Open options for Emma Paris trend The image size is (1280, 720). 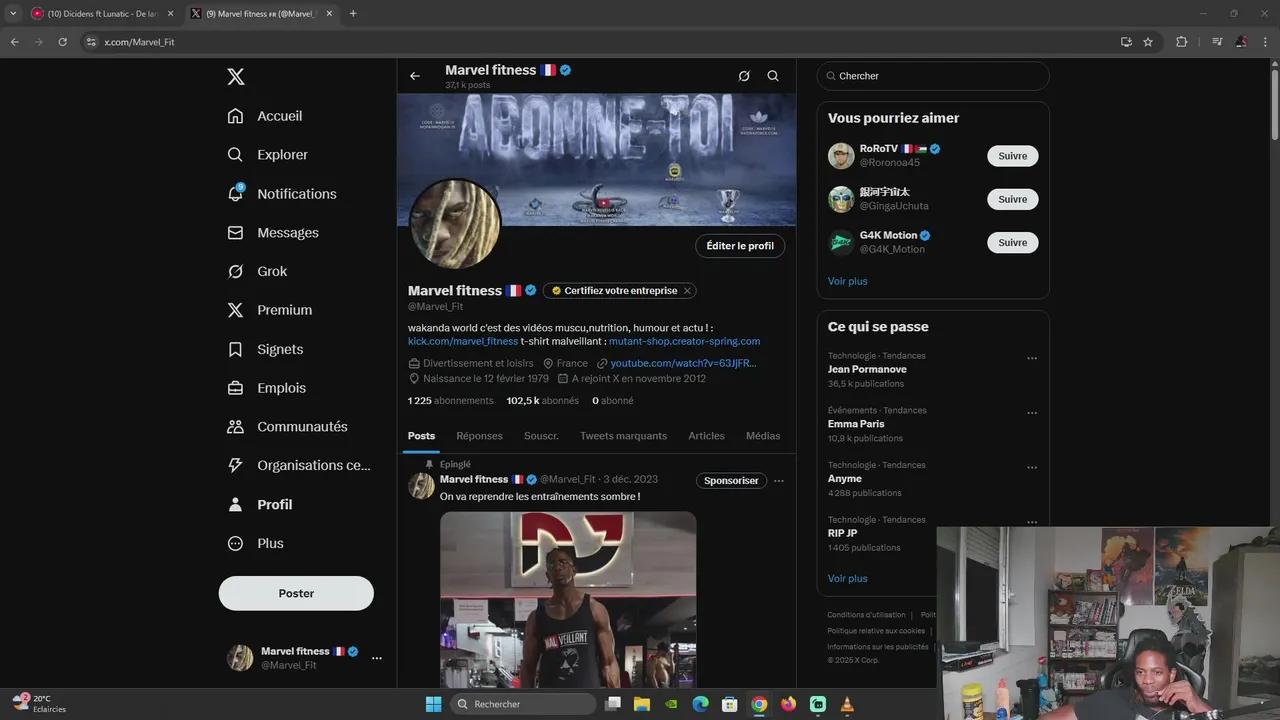[1032, 413]
